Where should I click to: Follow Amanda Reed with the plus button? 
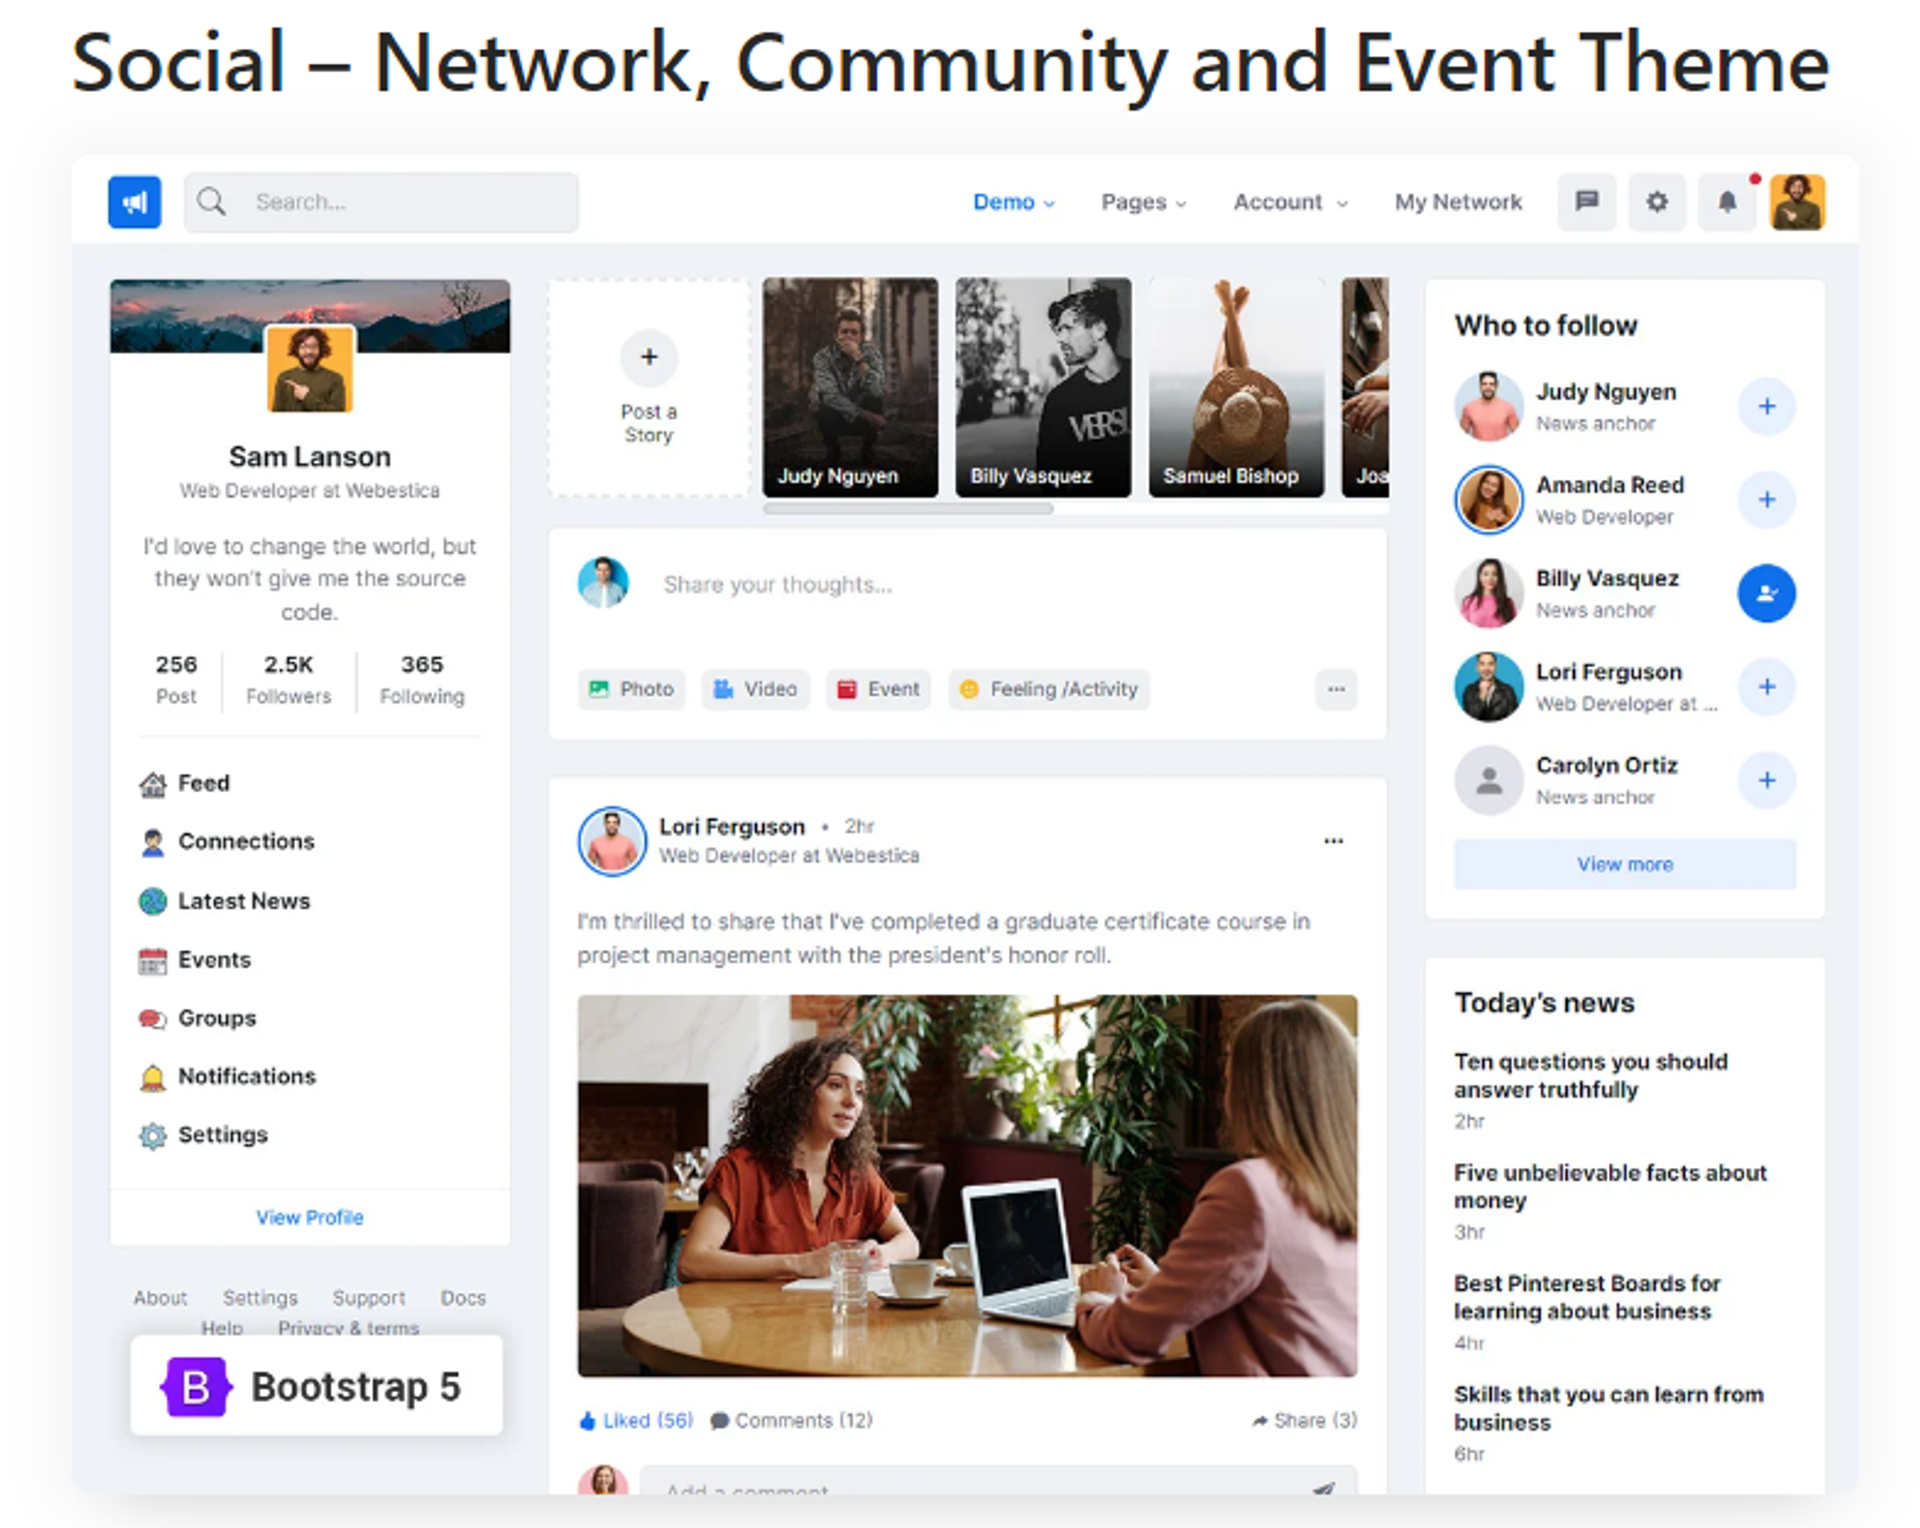[x=1767, y=500]
